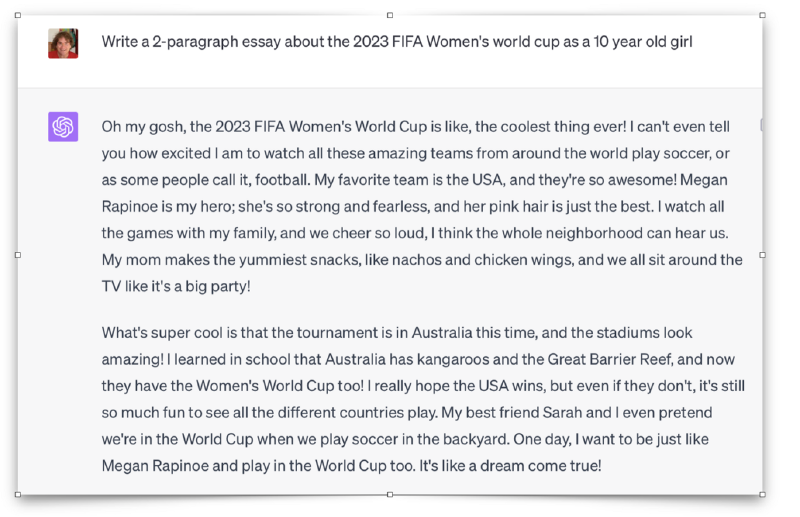This screenshot has width=800, height=517.
Task: Click the right-middle selection handle
Action: (762, 255)
